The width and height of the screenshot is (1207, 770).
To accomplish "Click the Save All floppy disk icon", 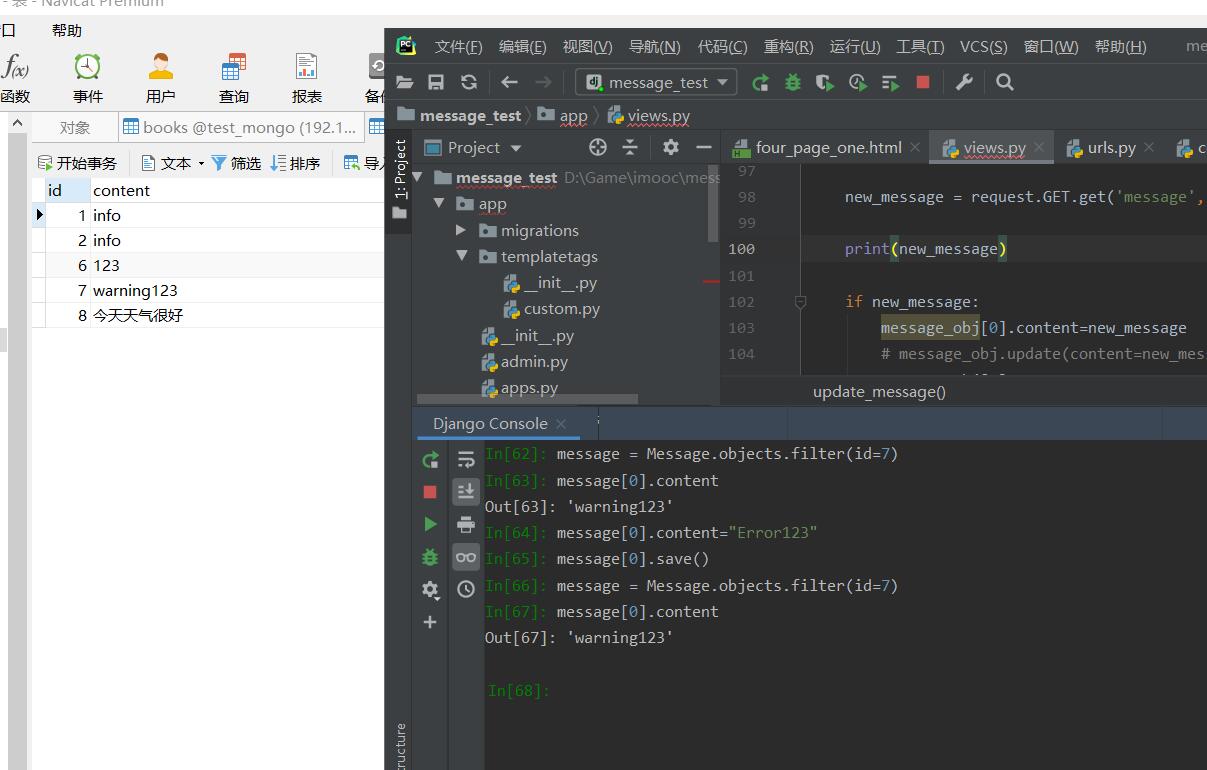I will pyautogui.click(x=436, y=83).
